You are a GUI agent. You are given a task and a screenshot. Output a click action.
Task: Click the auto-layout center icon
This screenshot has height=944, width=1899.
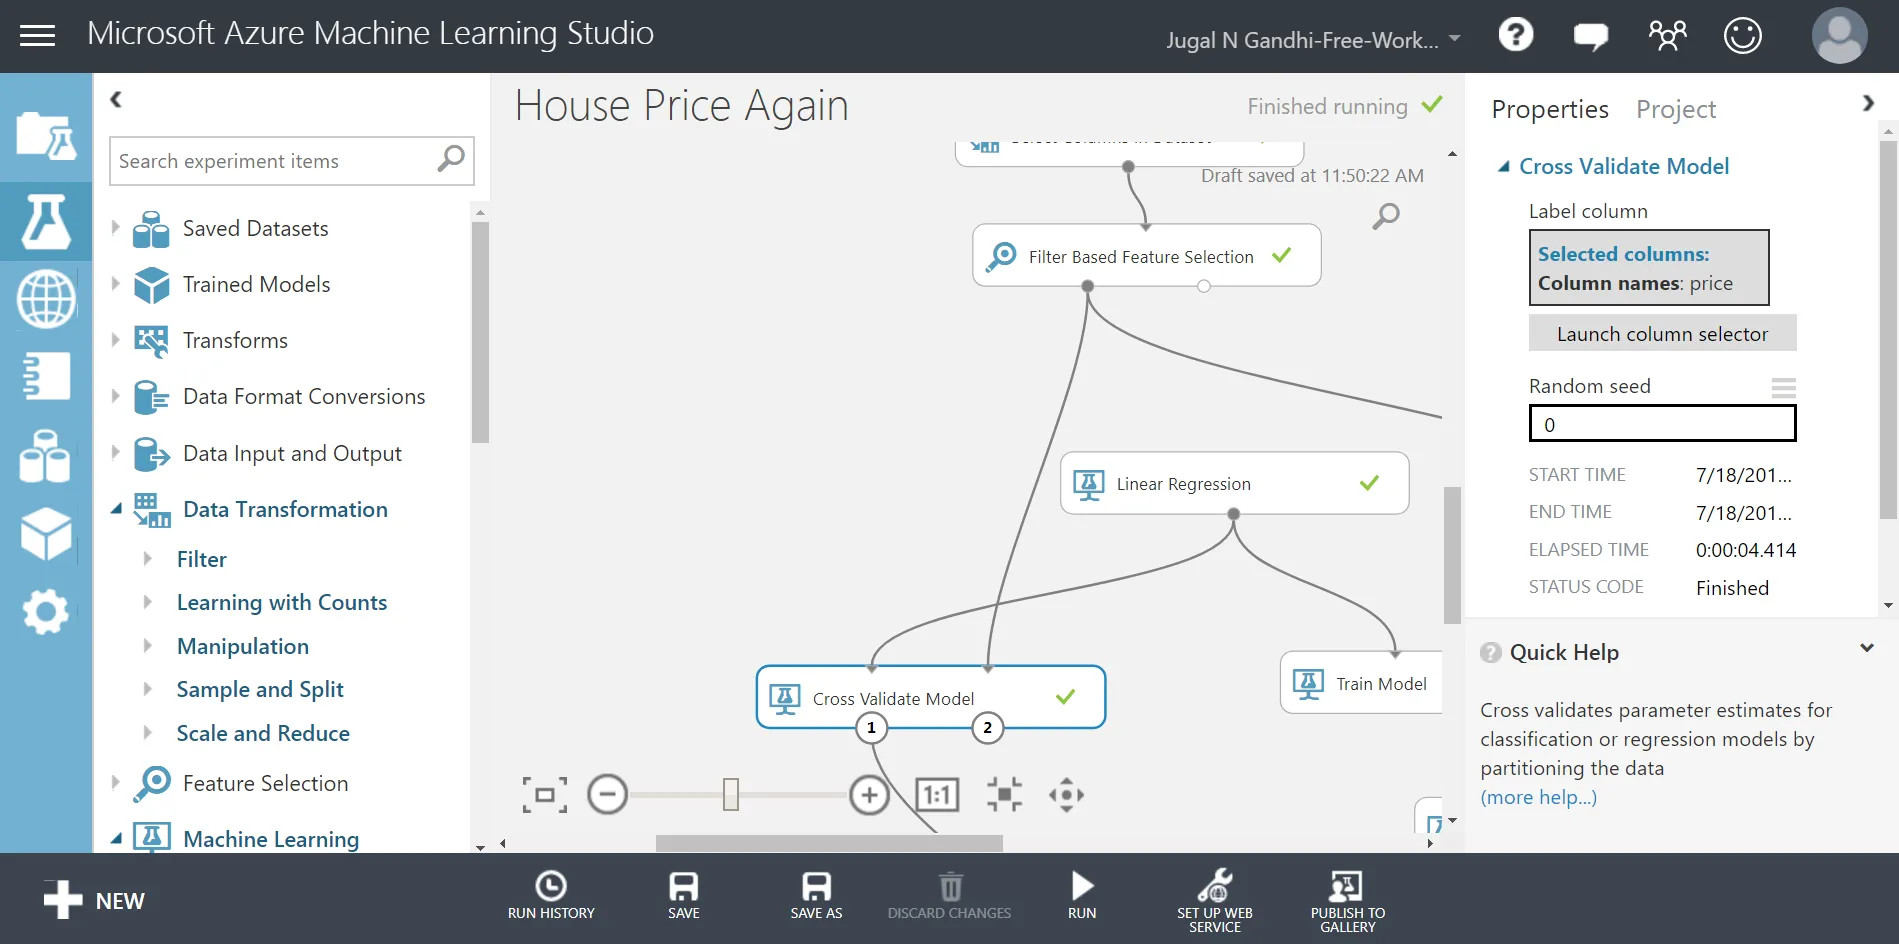[1004, 795]
